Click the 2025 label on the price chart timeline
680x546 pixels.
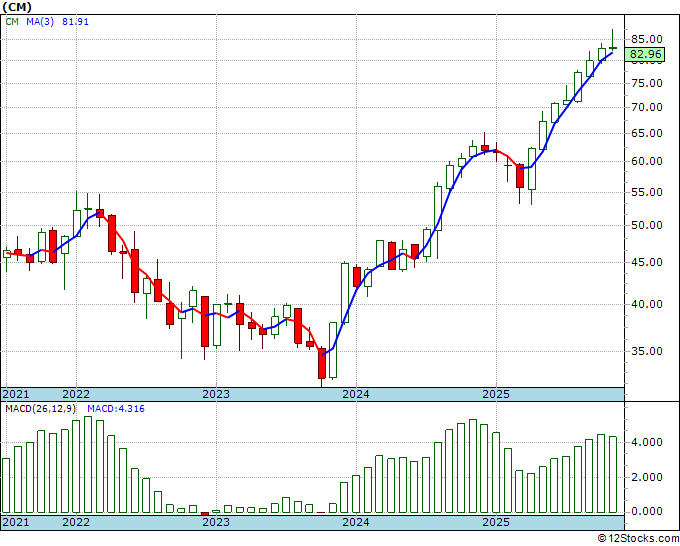click(x=496, y=394)
